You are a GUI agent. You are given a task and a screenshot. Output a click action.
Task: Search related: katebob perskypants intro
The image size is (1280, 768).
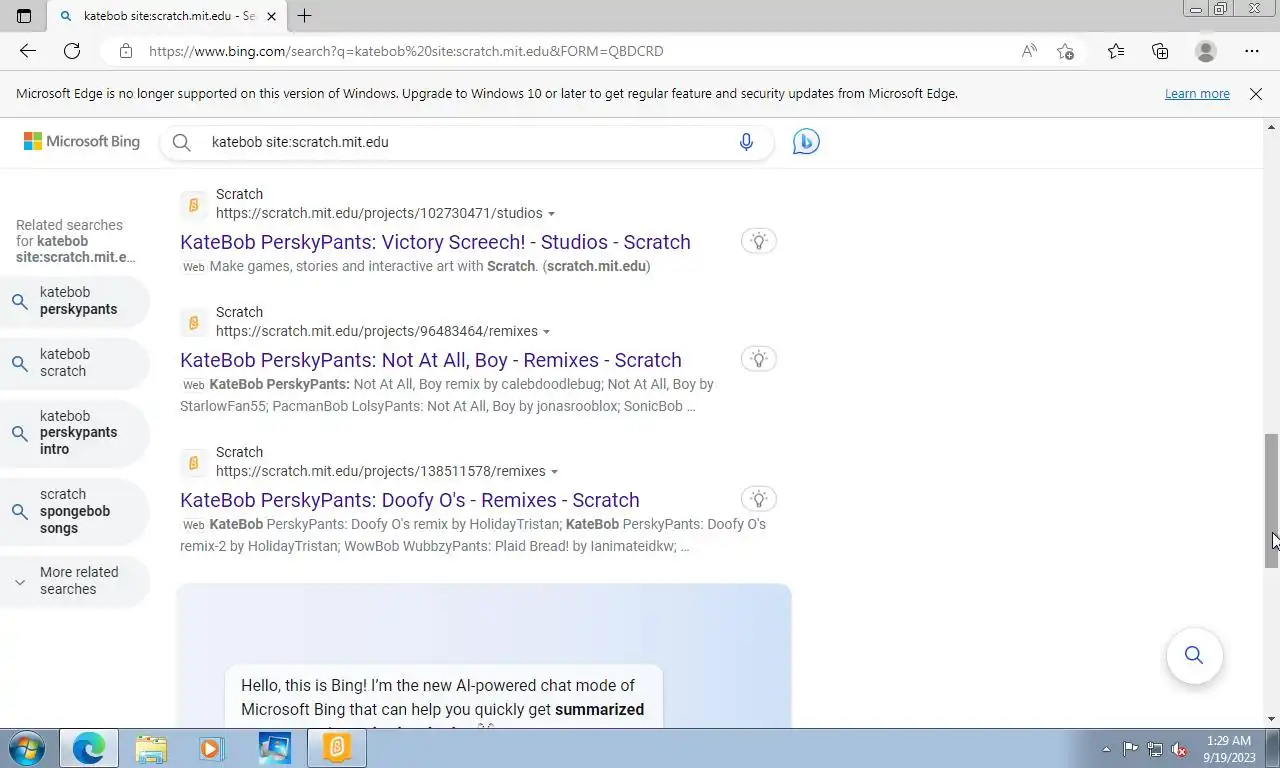click(75, 433)
